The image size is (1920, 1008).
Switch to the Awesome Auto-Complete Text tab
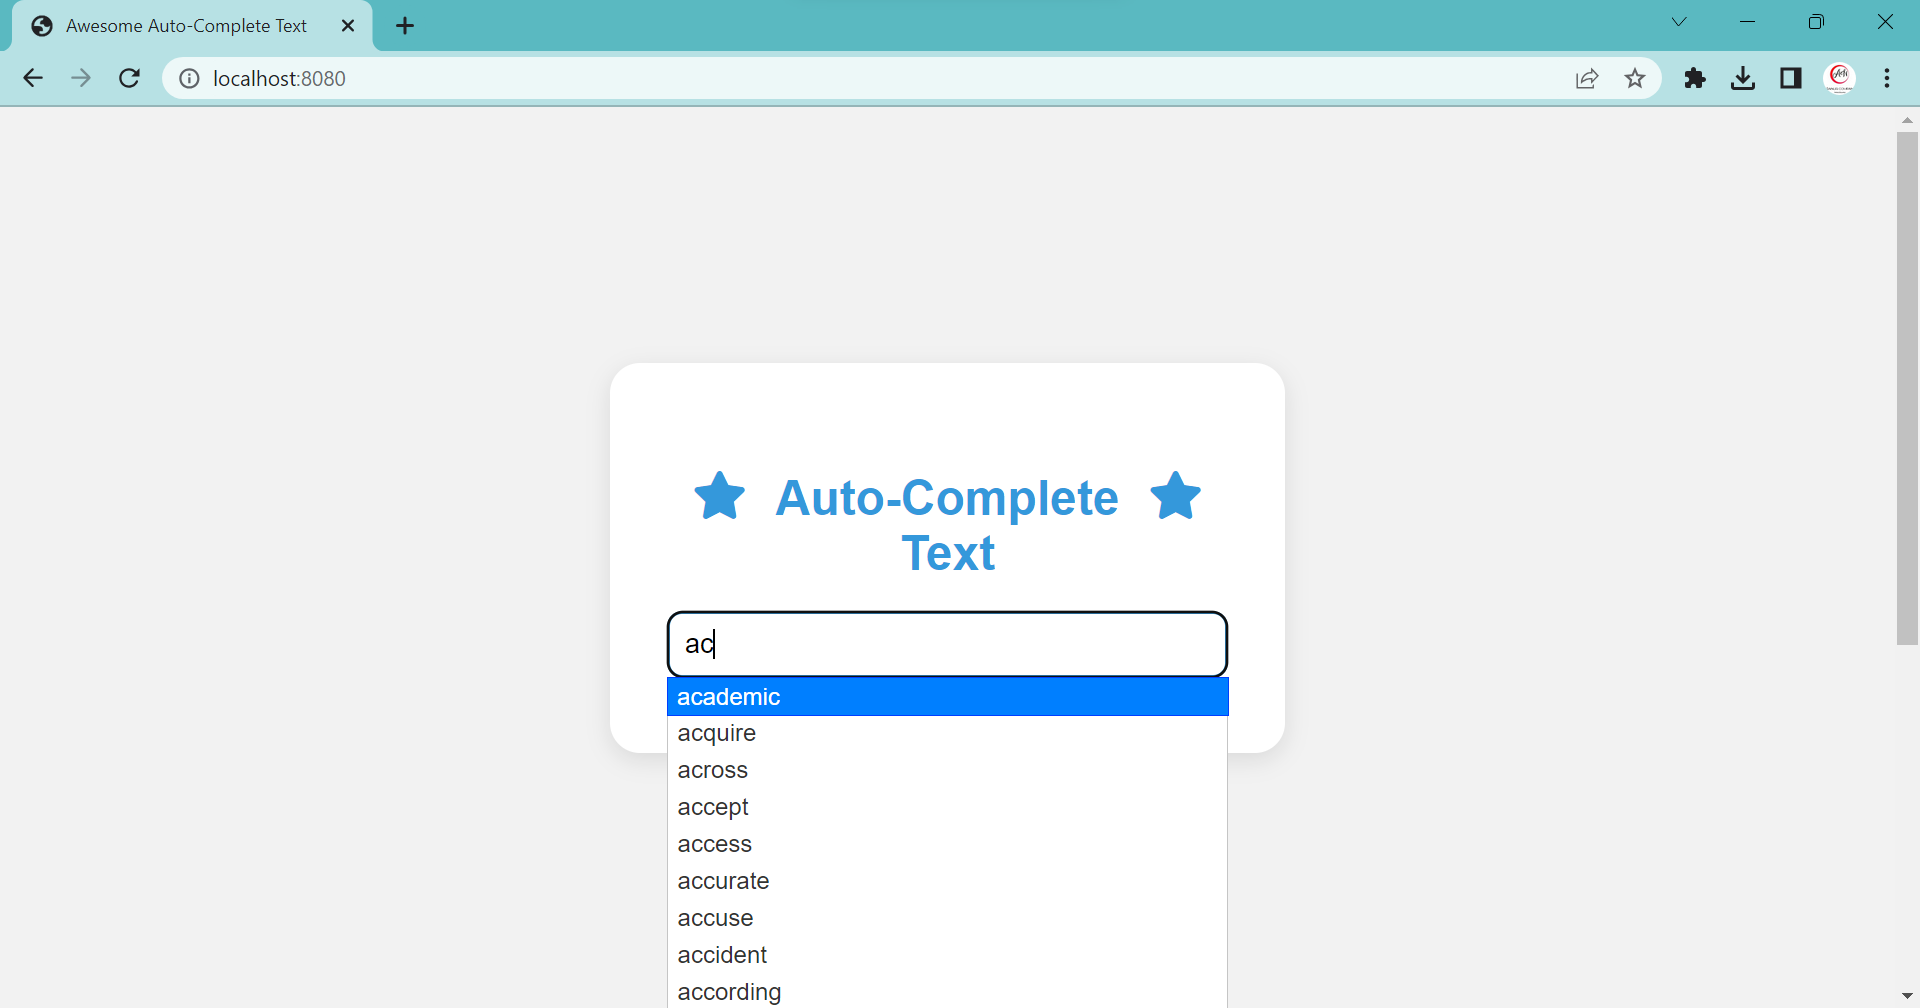tap(185, 25)
